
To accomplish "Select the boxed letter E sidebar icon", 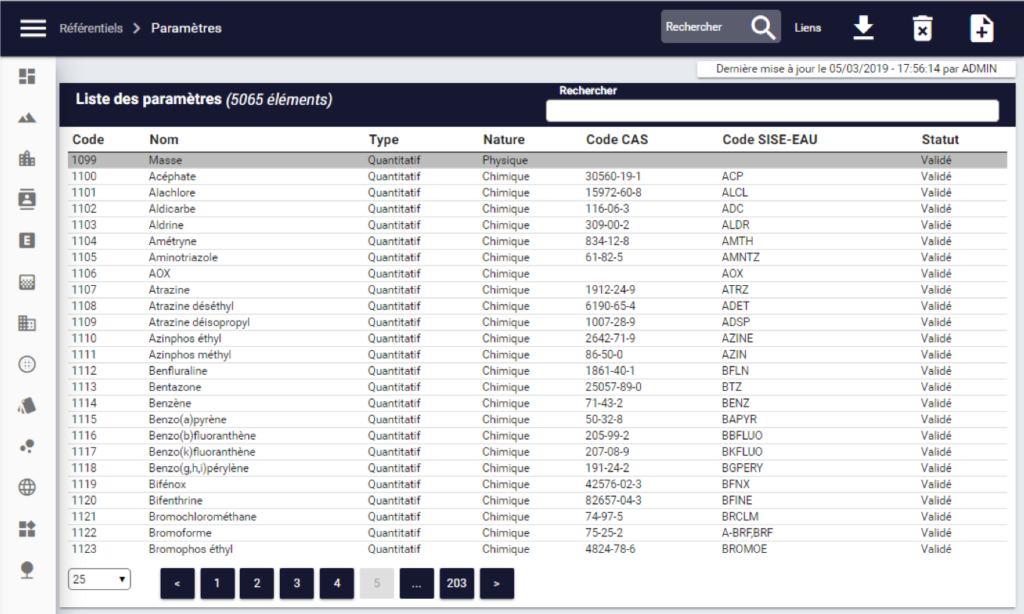I will click(27, 240).
